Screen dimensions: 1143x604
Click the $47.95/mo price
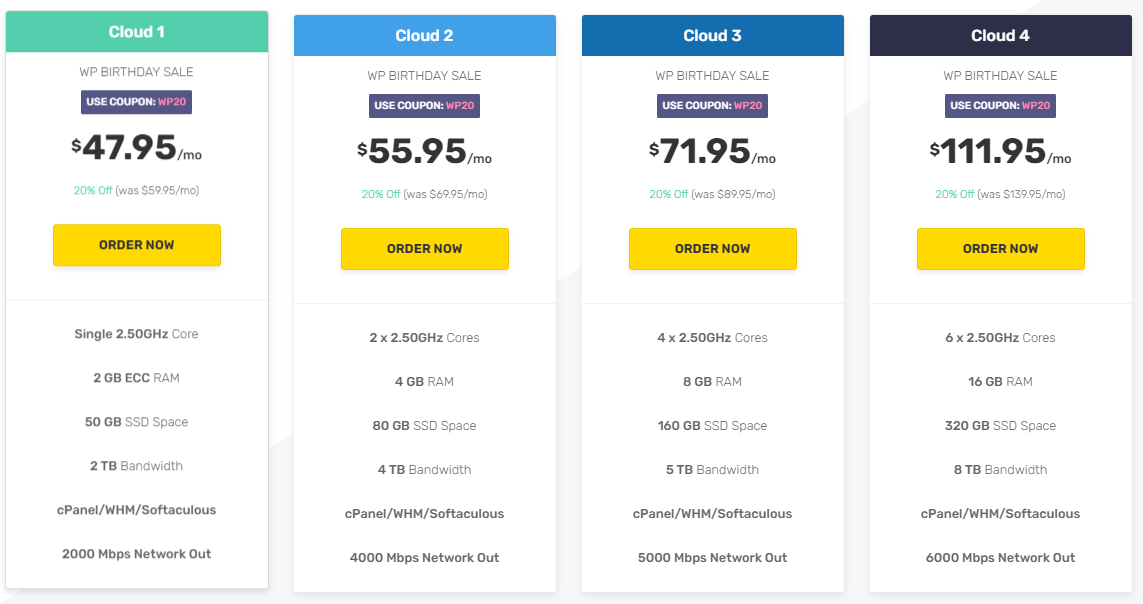pos(137,148)
